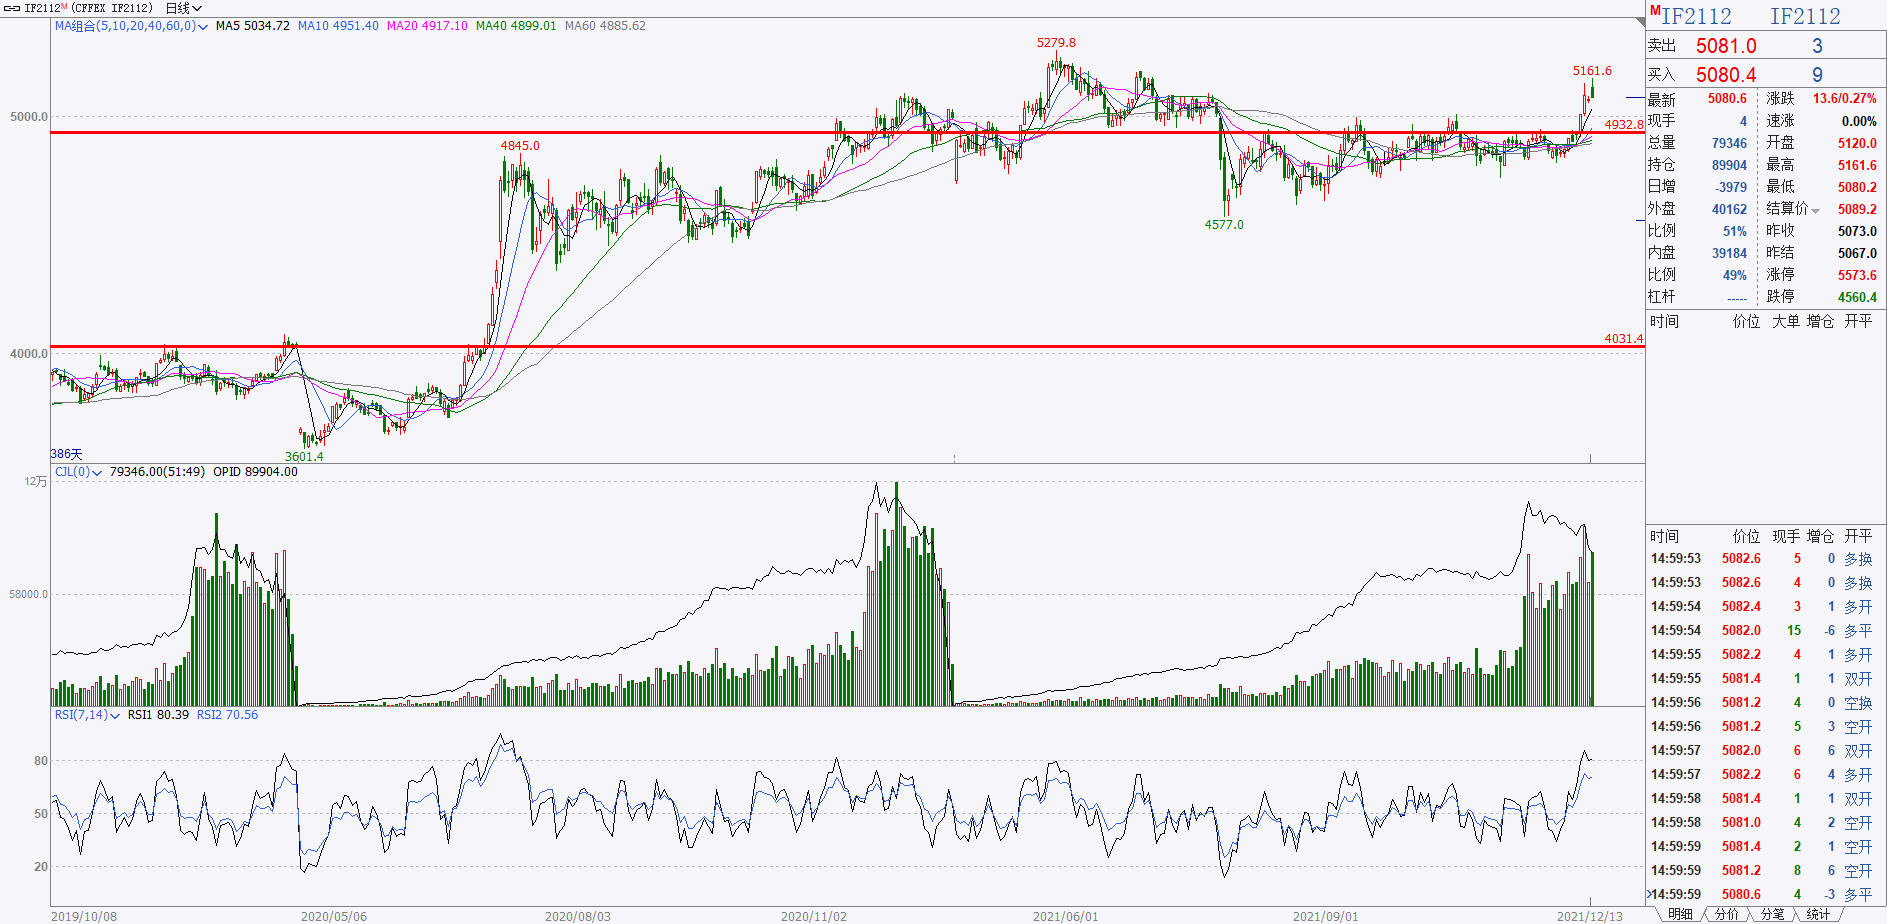Click the 日增 value -3979
Screen dimensions: 1887x924
coord(1731,187)
